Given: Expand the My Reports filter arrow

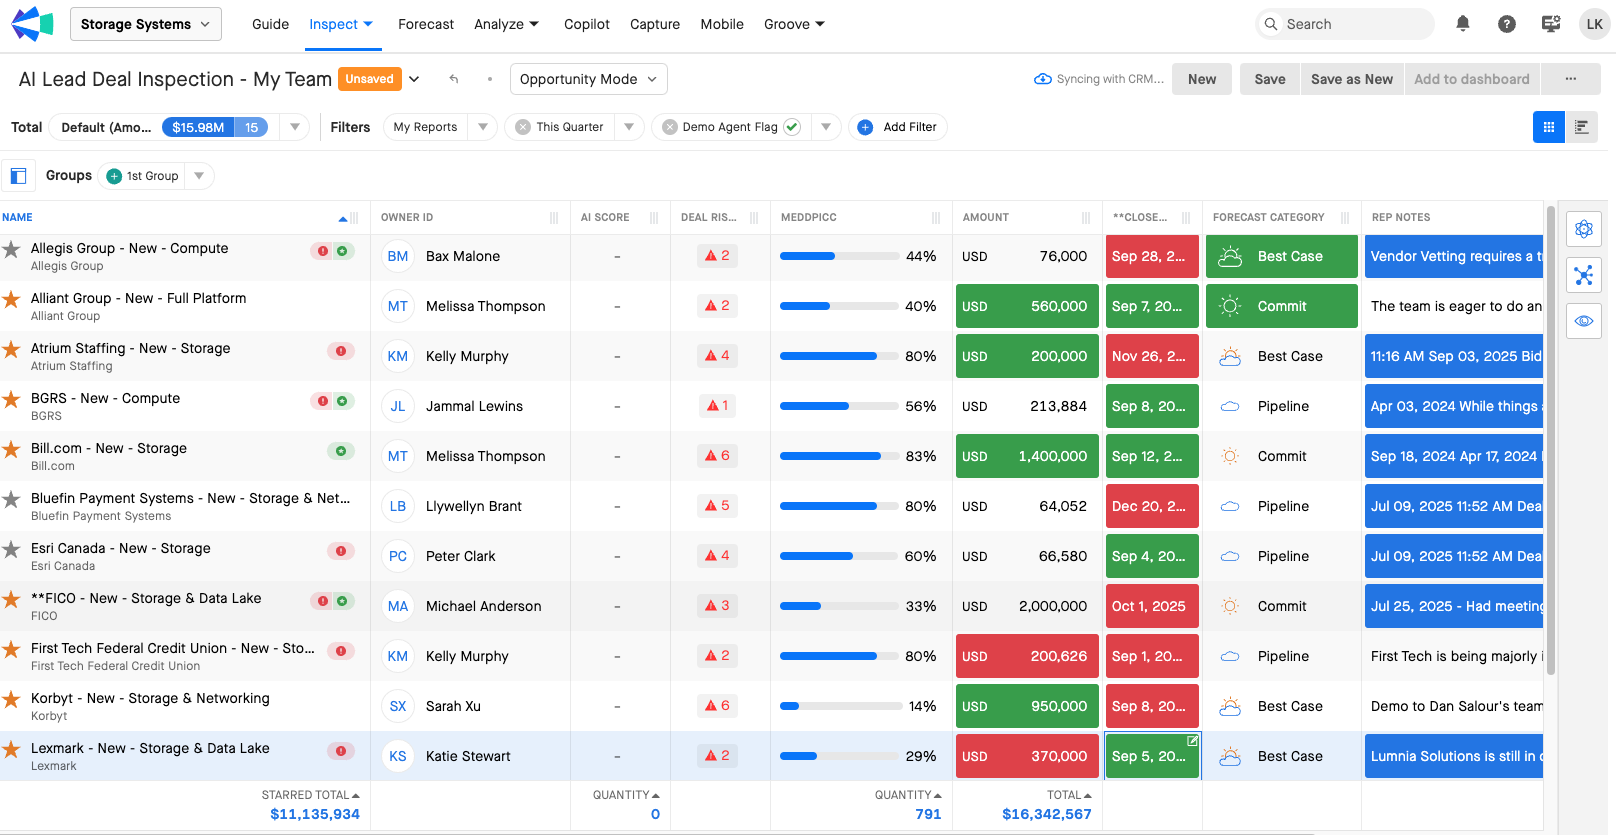Looking at the screenshot, I should [x=483, y=127].
